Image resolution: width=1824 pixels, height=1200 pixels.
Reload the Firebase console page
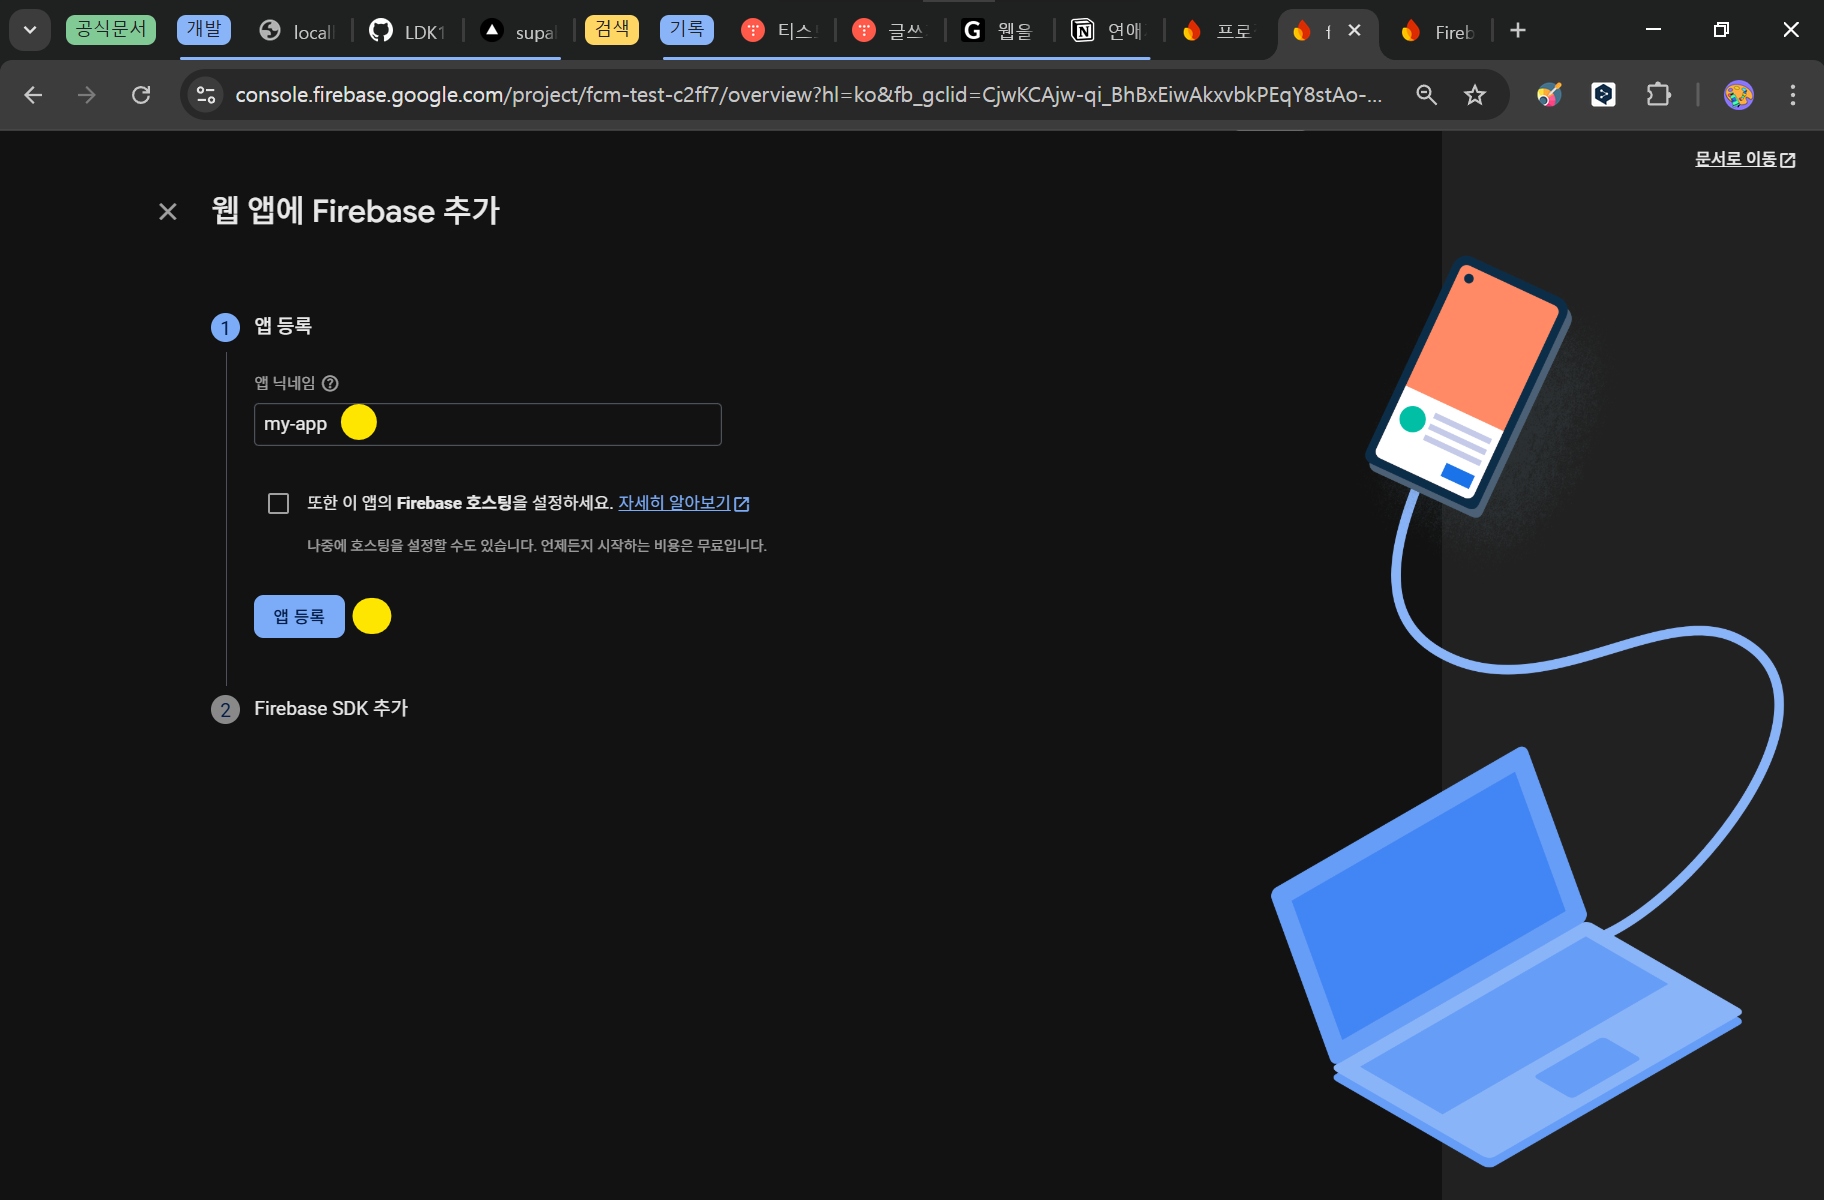141,95
